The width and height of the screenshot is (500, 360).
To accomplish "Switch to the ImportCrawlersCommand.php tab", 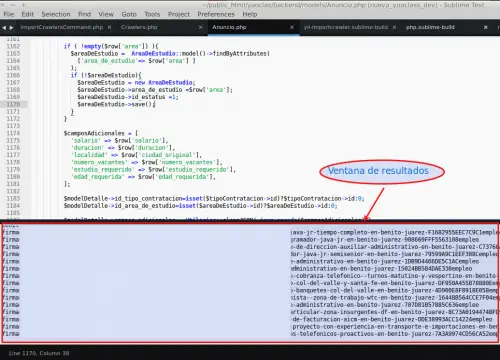I will tap(62, 27).
